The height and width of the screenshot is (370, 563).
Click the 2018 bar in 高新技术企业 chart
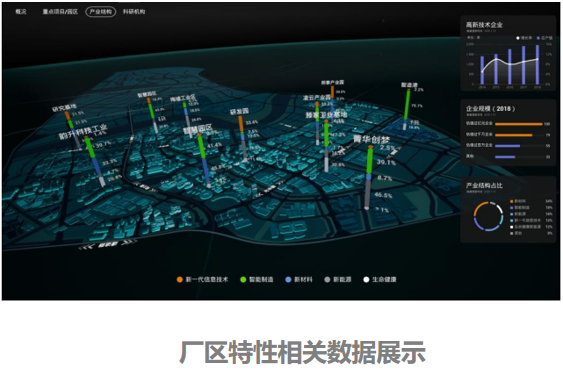[538, 65]
